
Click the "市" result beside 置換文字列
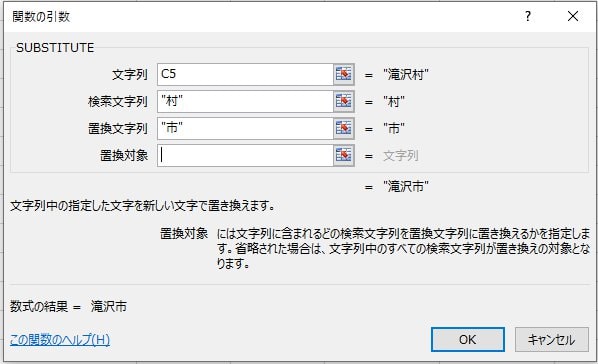(x=394, y=129)
